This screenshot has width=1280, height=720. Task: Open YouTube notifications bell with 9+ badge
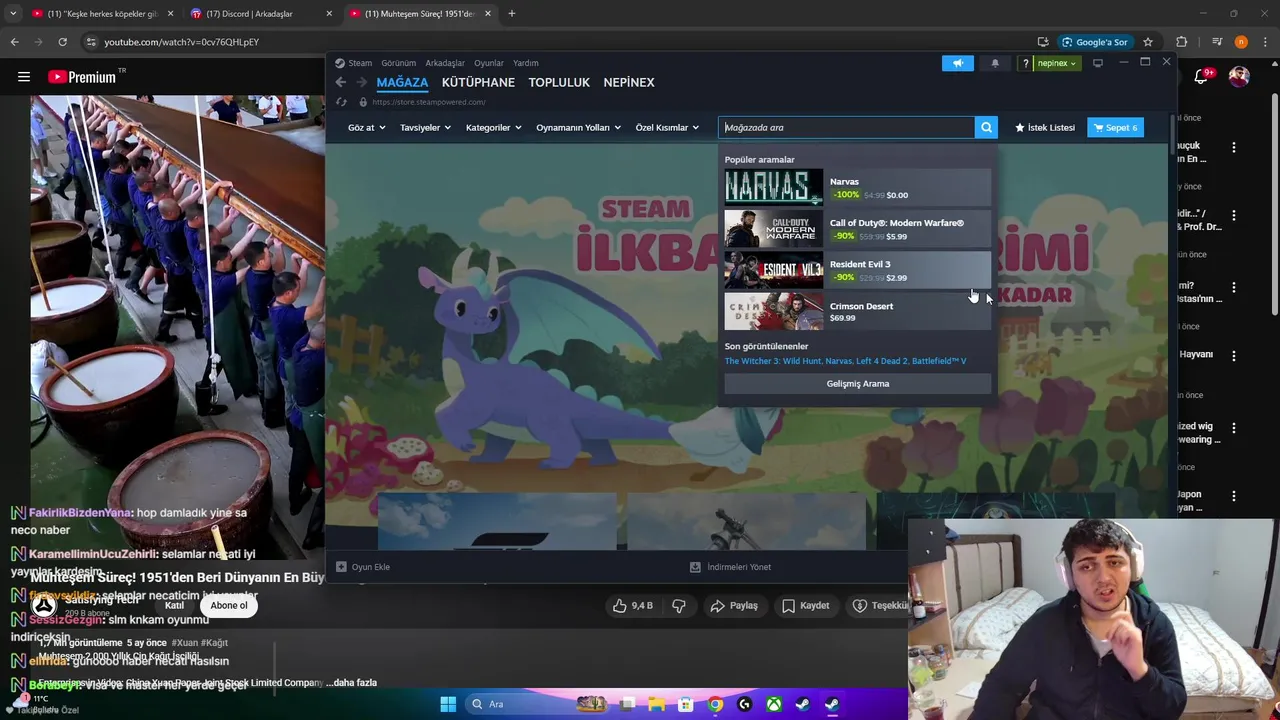pos(1203,77)
